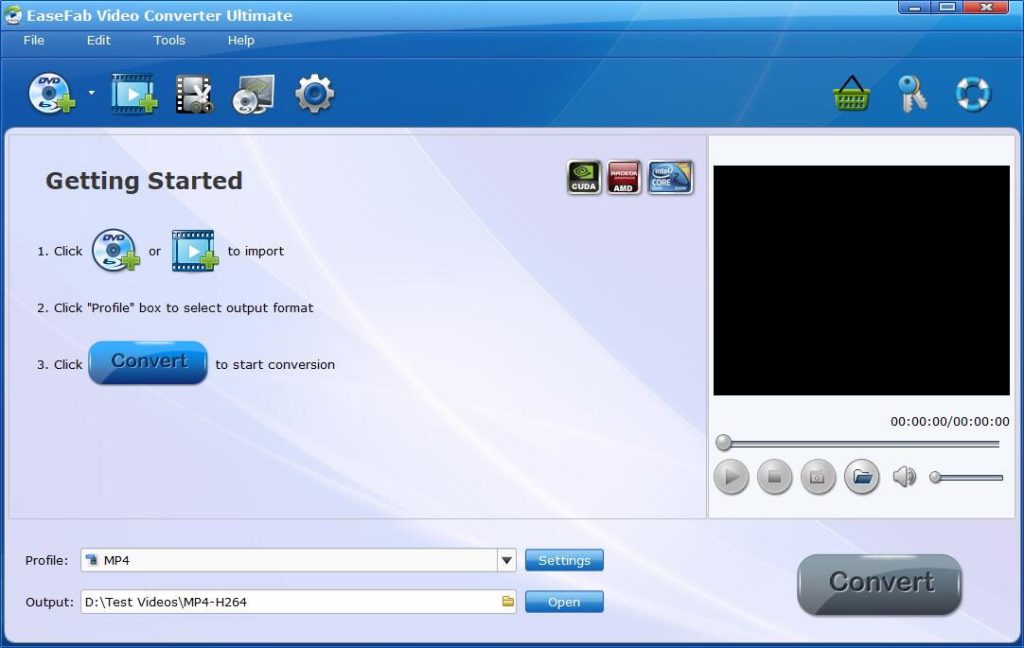Click the Intel Core acceleration badge
1024x648 pixels.
[x=670, y=177]
